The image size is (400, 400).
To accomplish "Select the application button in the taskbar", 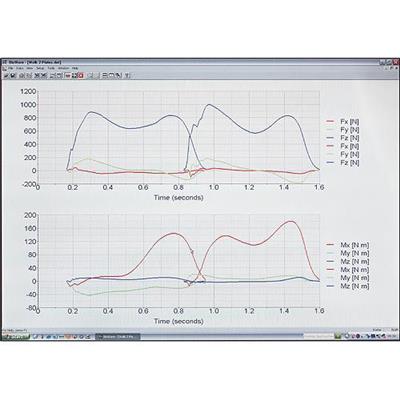I will click(x=118, y=337).
